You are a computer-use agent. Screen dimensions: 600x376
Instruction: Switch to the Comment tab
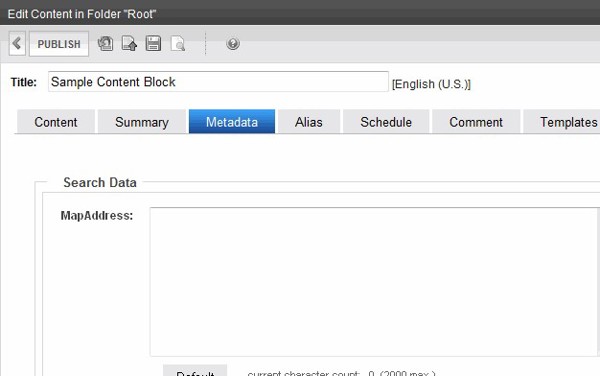click(x=476, y=122)
